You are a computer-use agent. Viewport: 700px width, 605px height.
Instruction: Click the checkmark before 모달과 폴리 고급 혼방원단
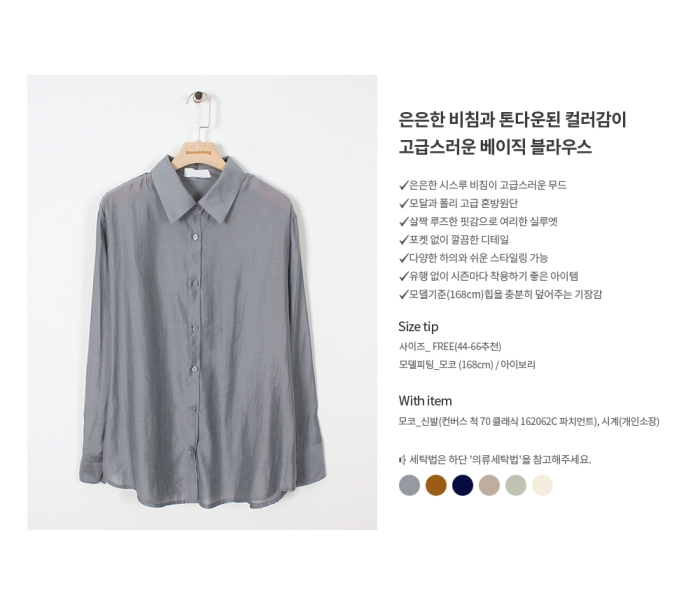(404, 204)
